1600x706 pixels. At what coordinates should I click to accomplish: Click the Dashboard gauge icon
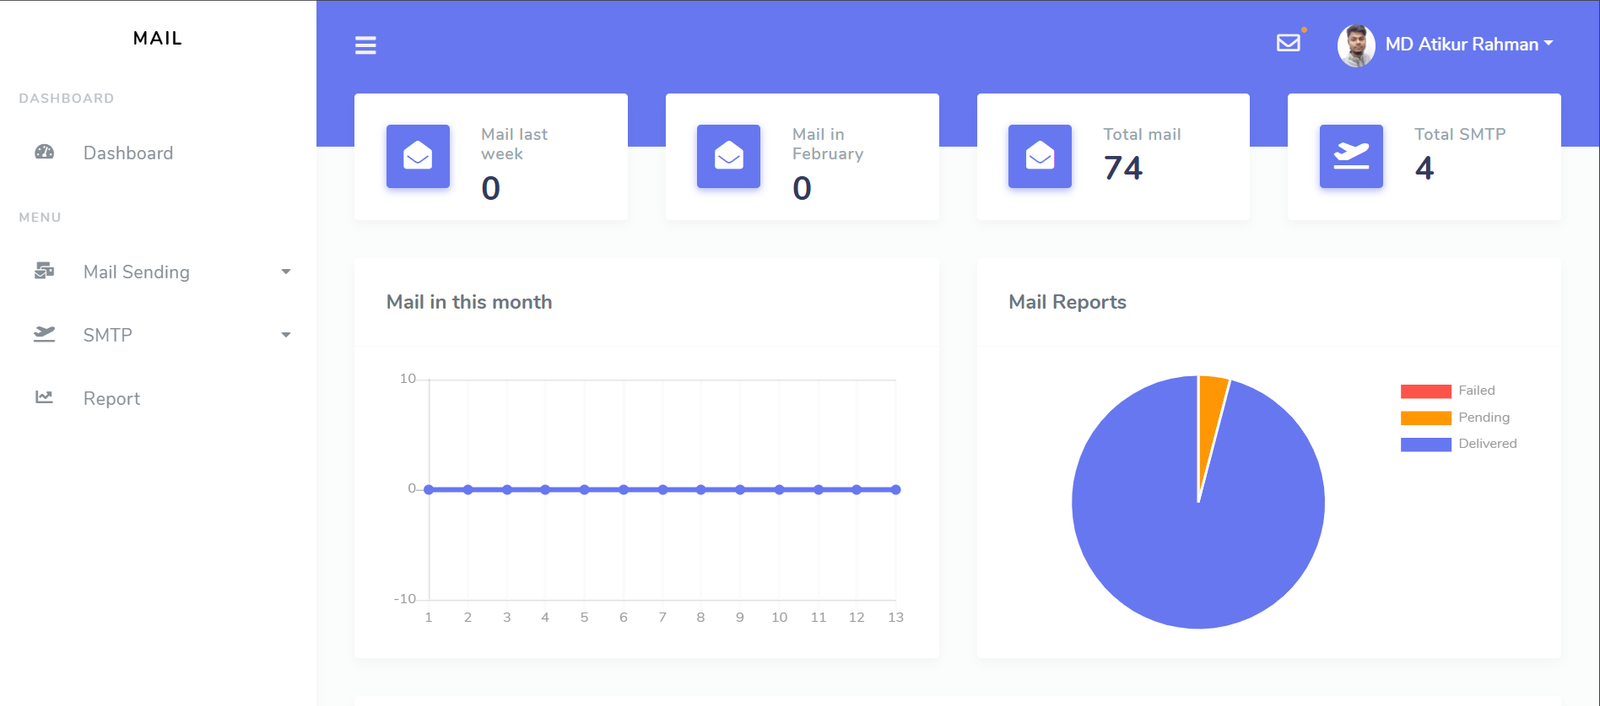pyautogui.click(x=44, y=152)
